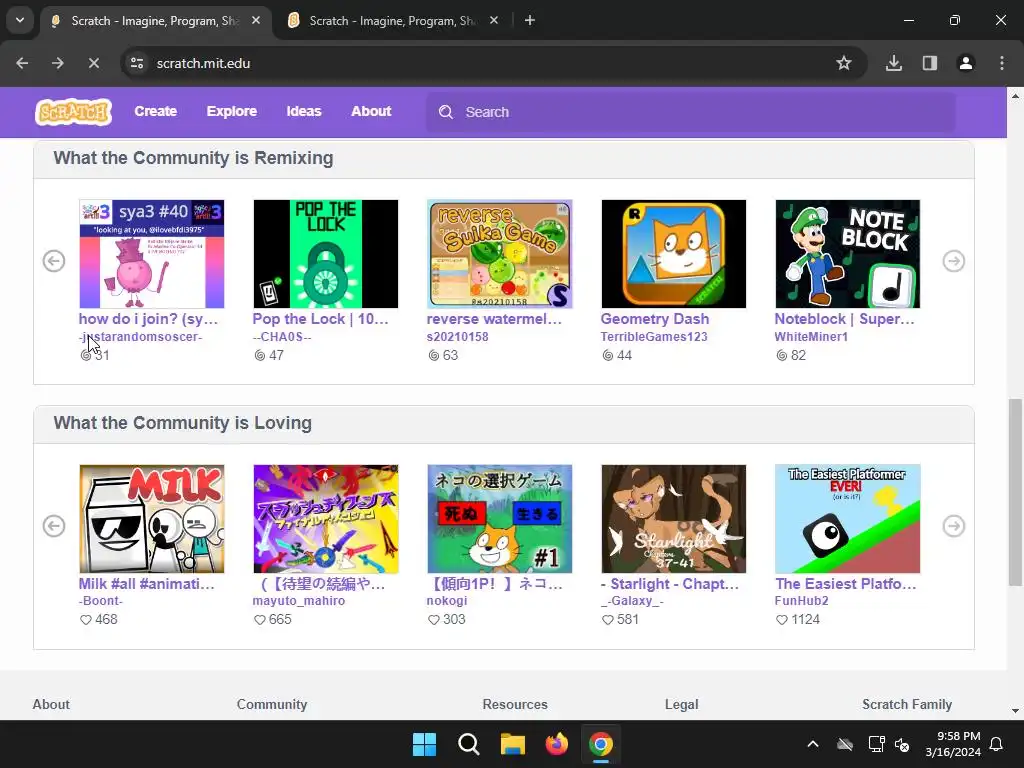Click the heart icon beside 1124 loves
The width and height of the screenshot is (1024, 768).
[x=782, y=620]
